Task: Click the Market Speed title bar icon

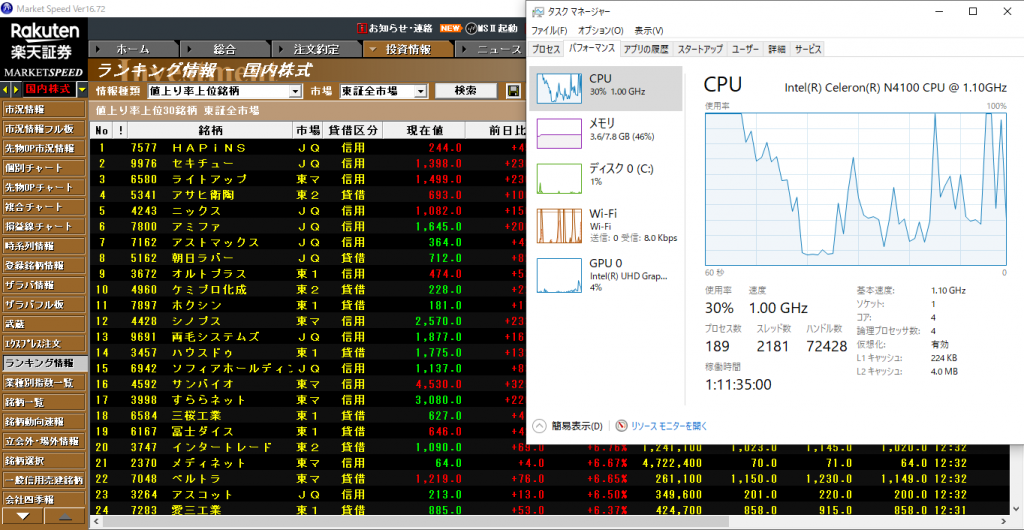Action: 7,7
